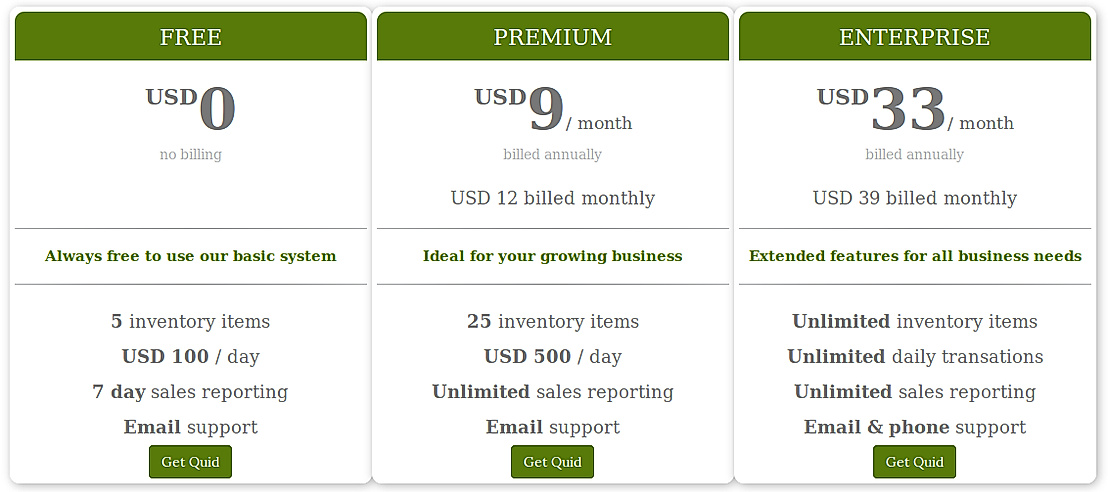Click 'USD 12 billed monthly' text
Screen dimensions: 1108x492
click(552, 198)
